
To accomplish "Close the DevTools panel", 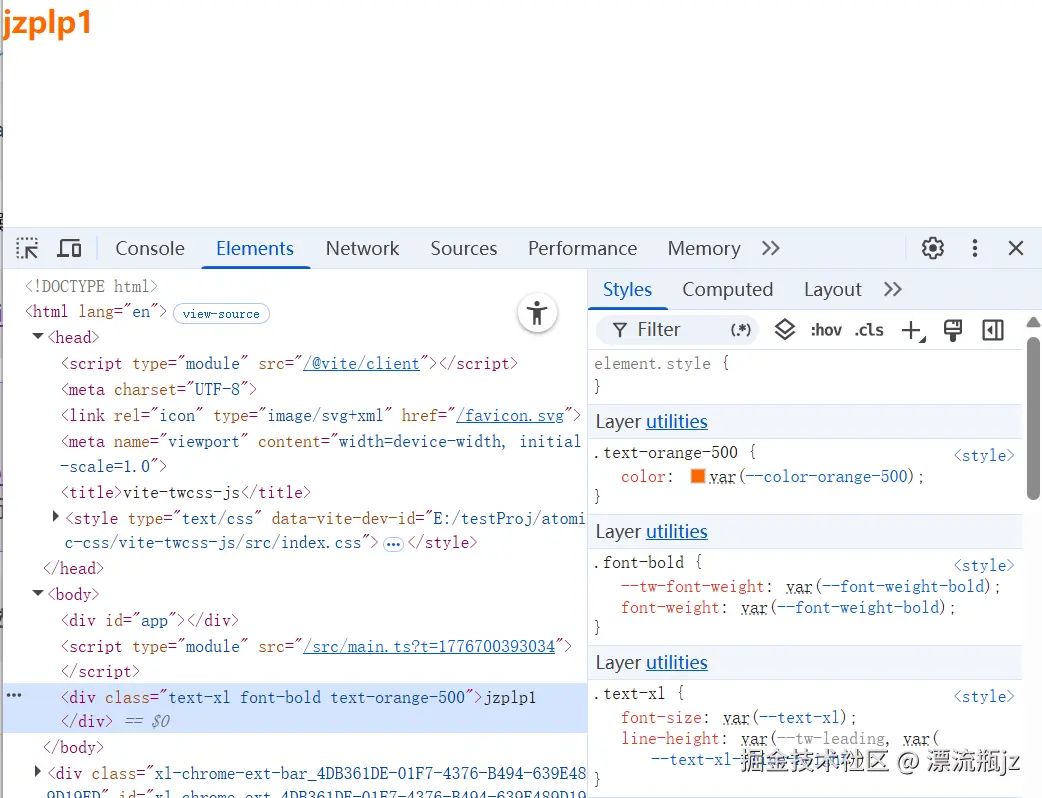I will pos(1015,249).
